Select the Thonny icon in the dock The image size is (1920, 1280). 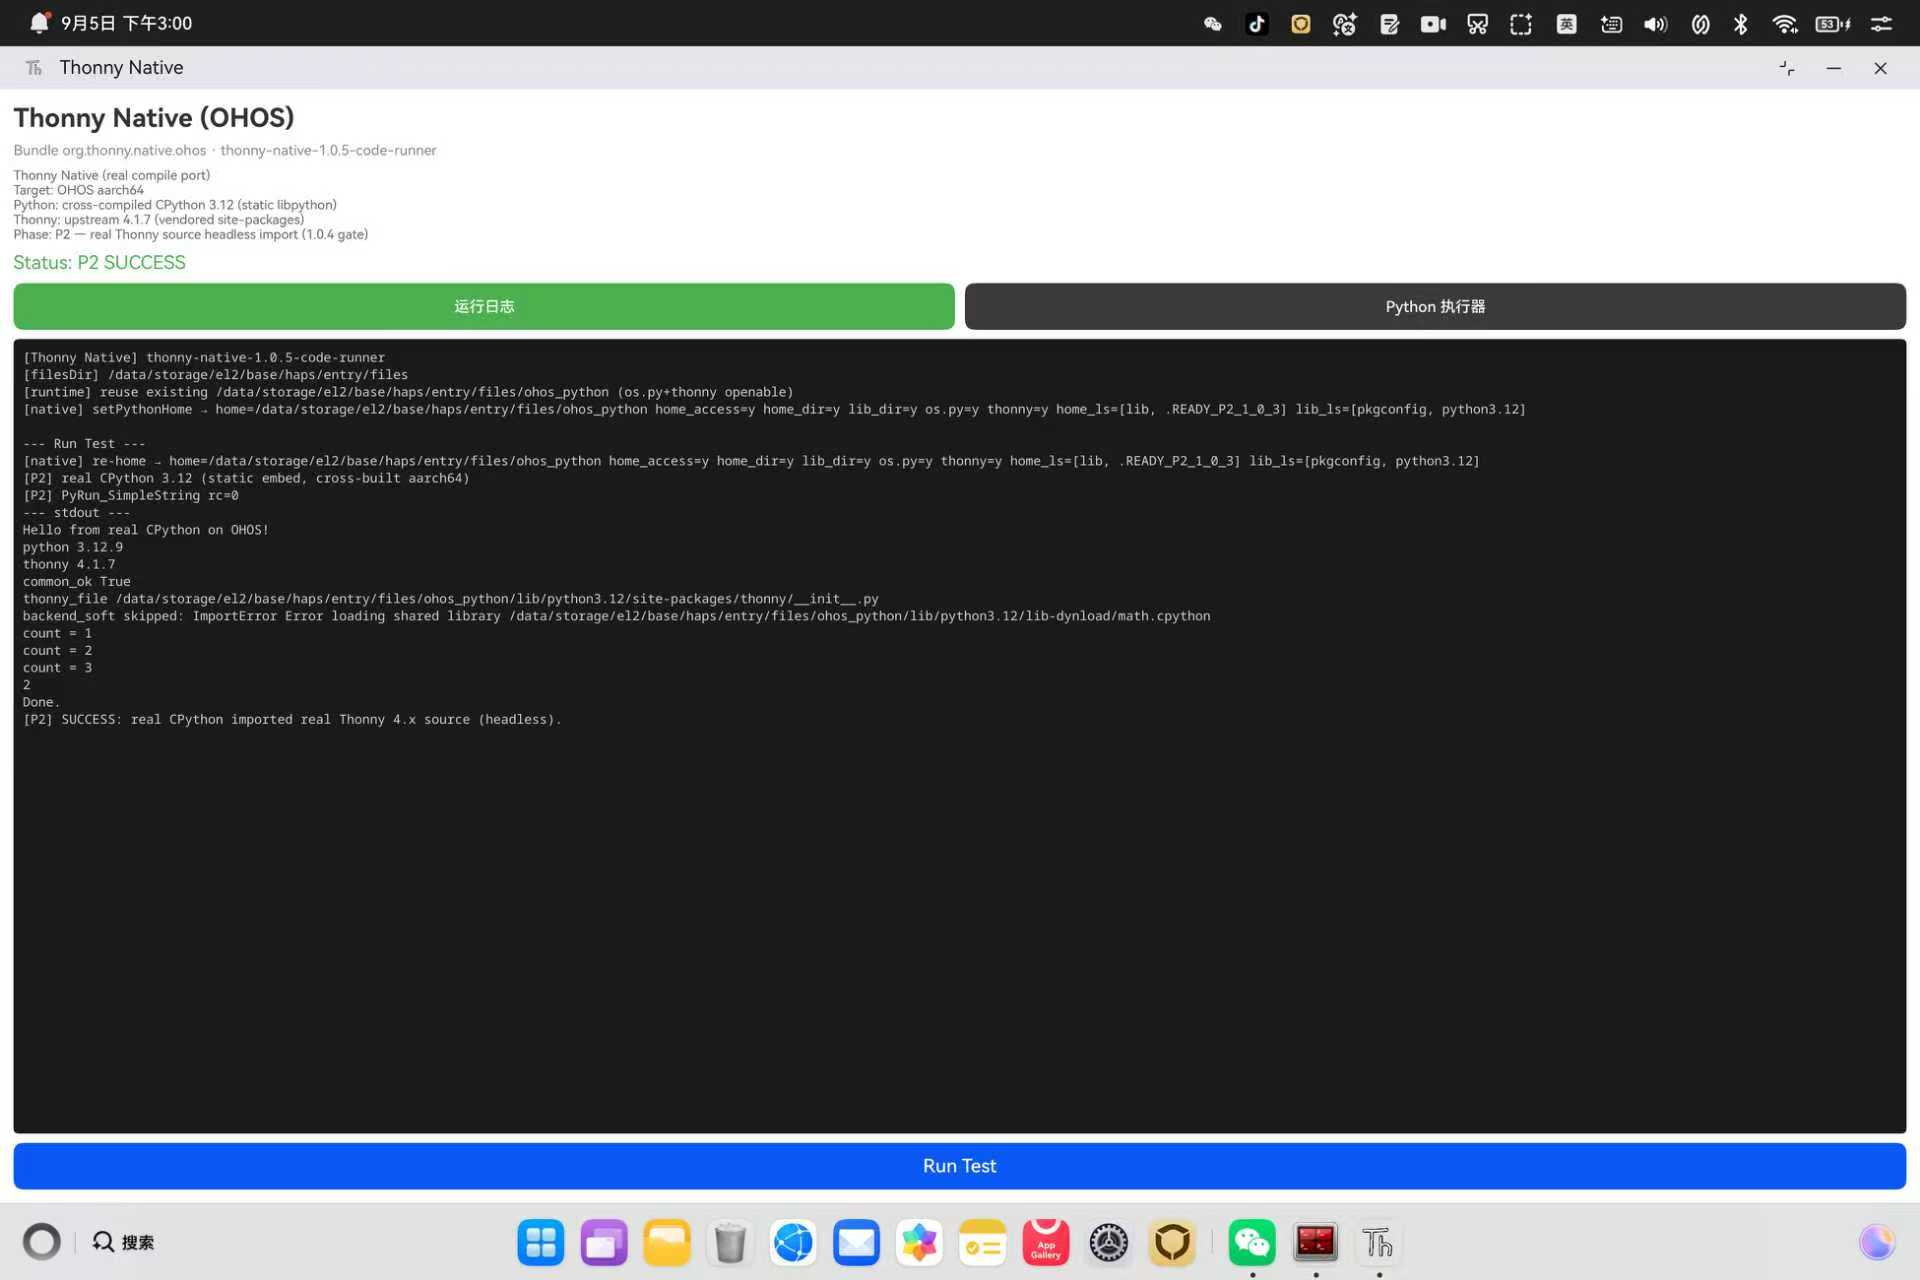click(x=1378, y=1243)
